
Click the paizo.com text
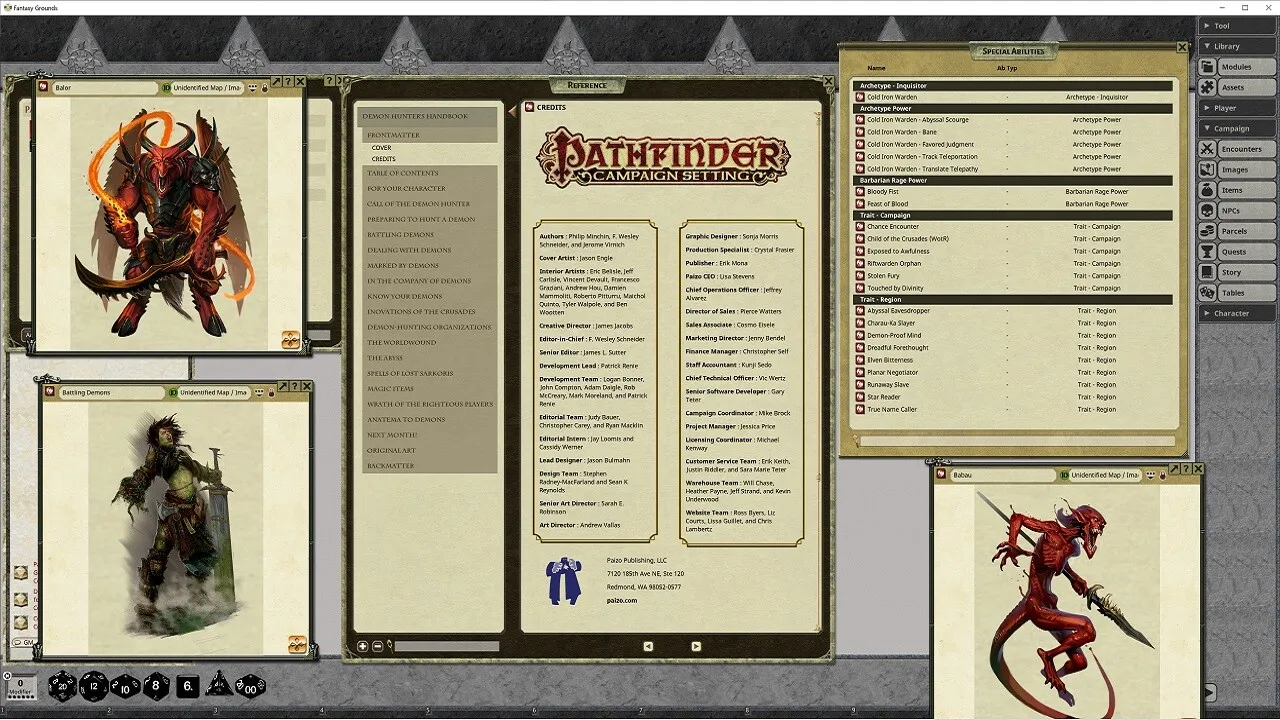(x=621, y=600)
